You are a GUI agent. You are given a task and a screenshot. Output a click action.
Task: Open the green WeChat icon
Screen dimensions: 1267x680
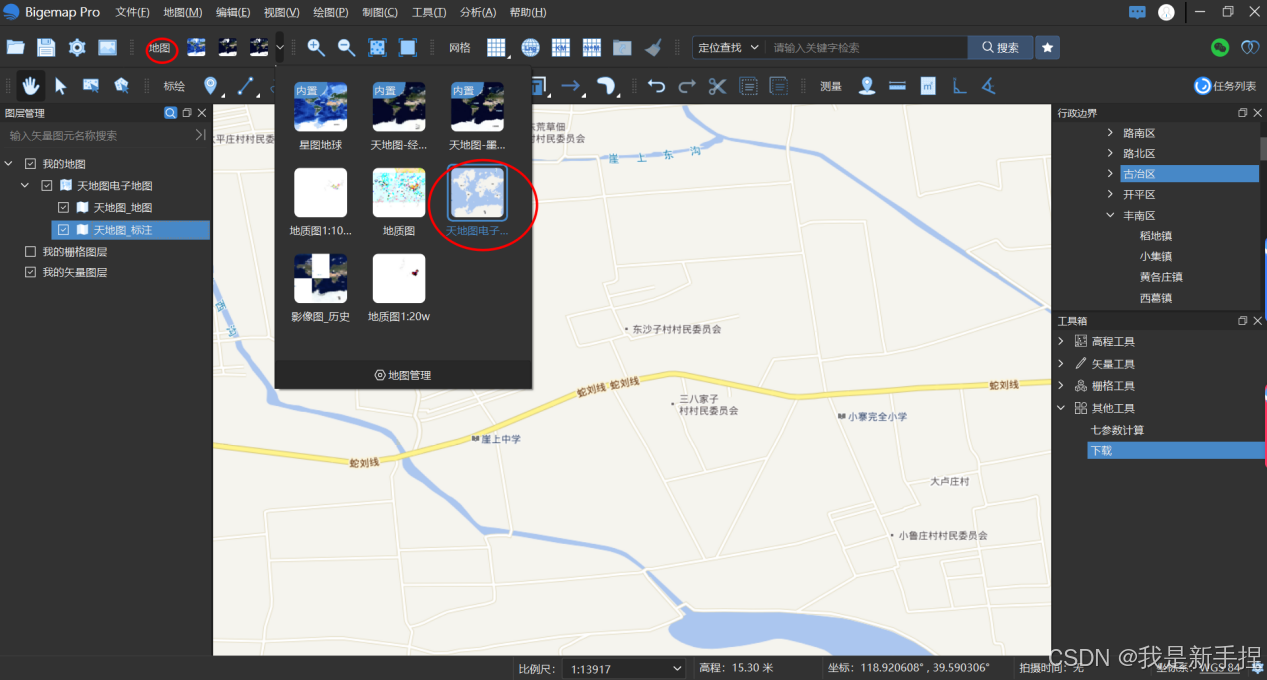point(1219,47)
